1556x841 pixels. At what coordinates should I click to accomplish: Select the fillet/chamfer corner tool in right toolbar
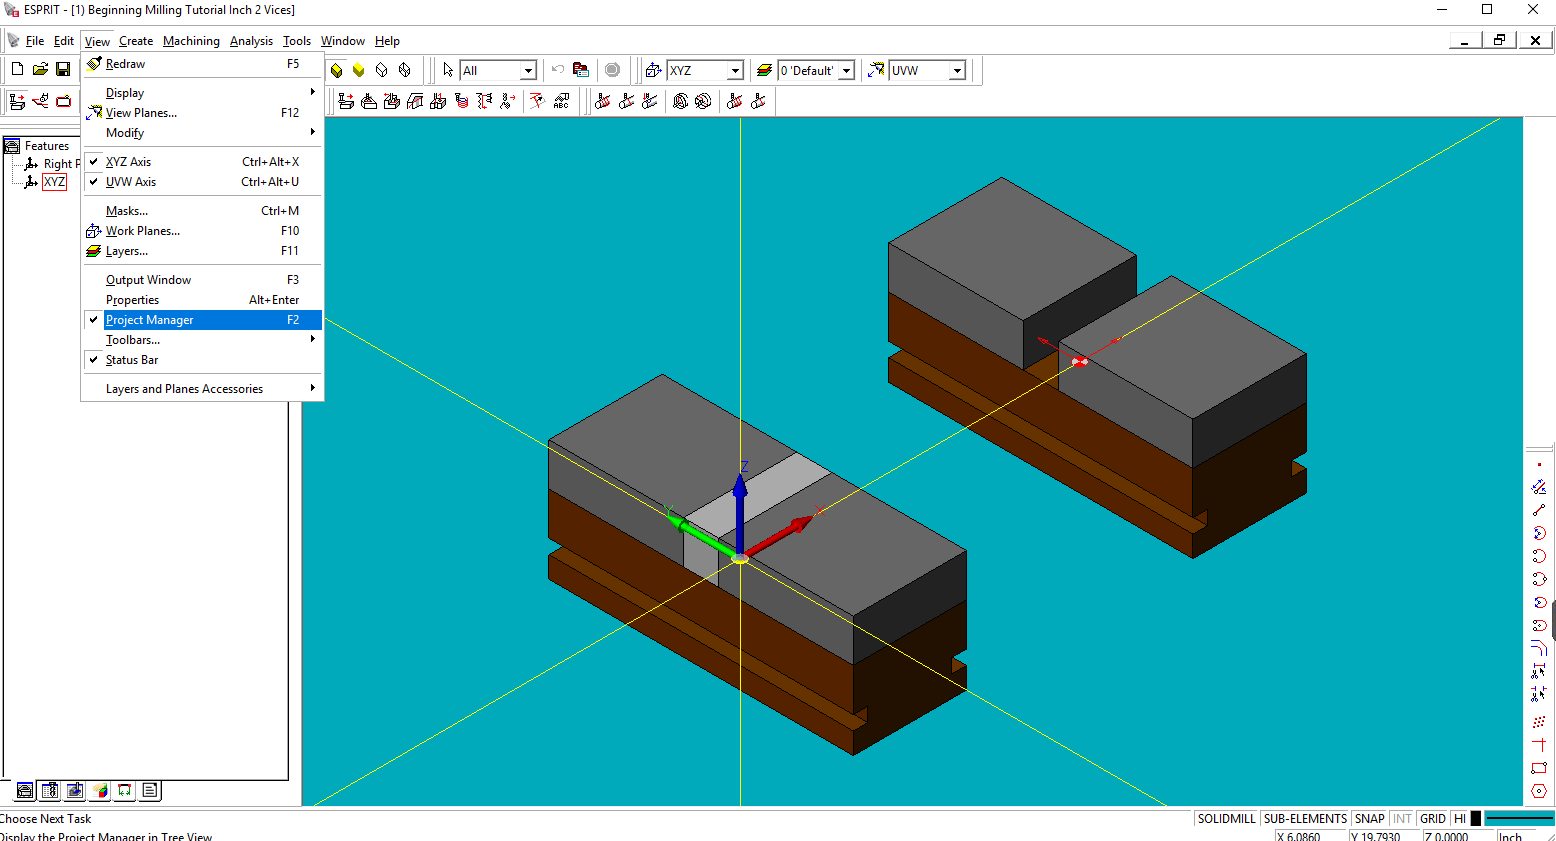point(1539,648)
